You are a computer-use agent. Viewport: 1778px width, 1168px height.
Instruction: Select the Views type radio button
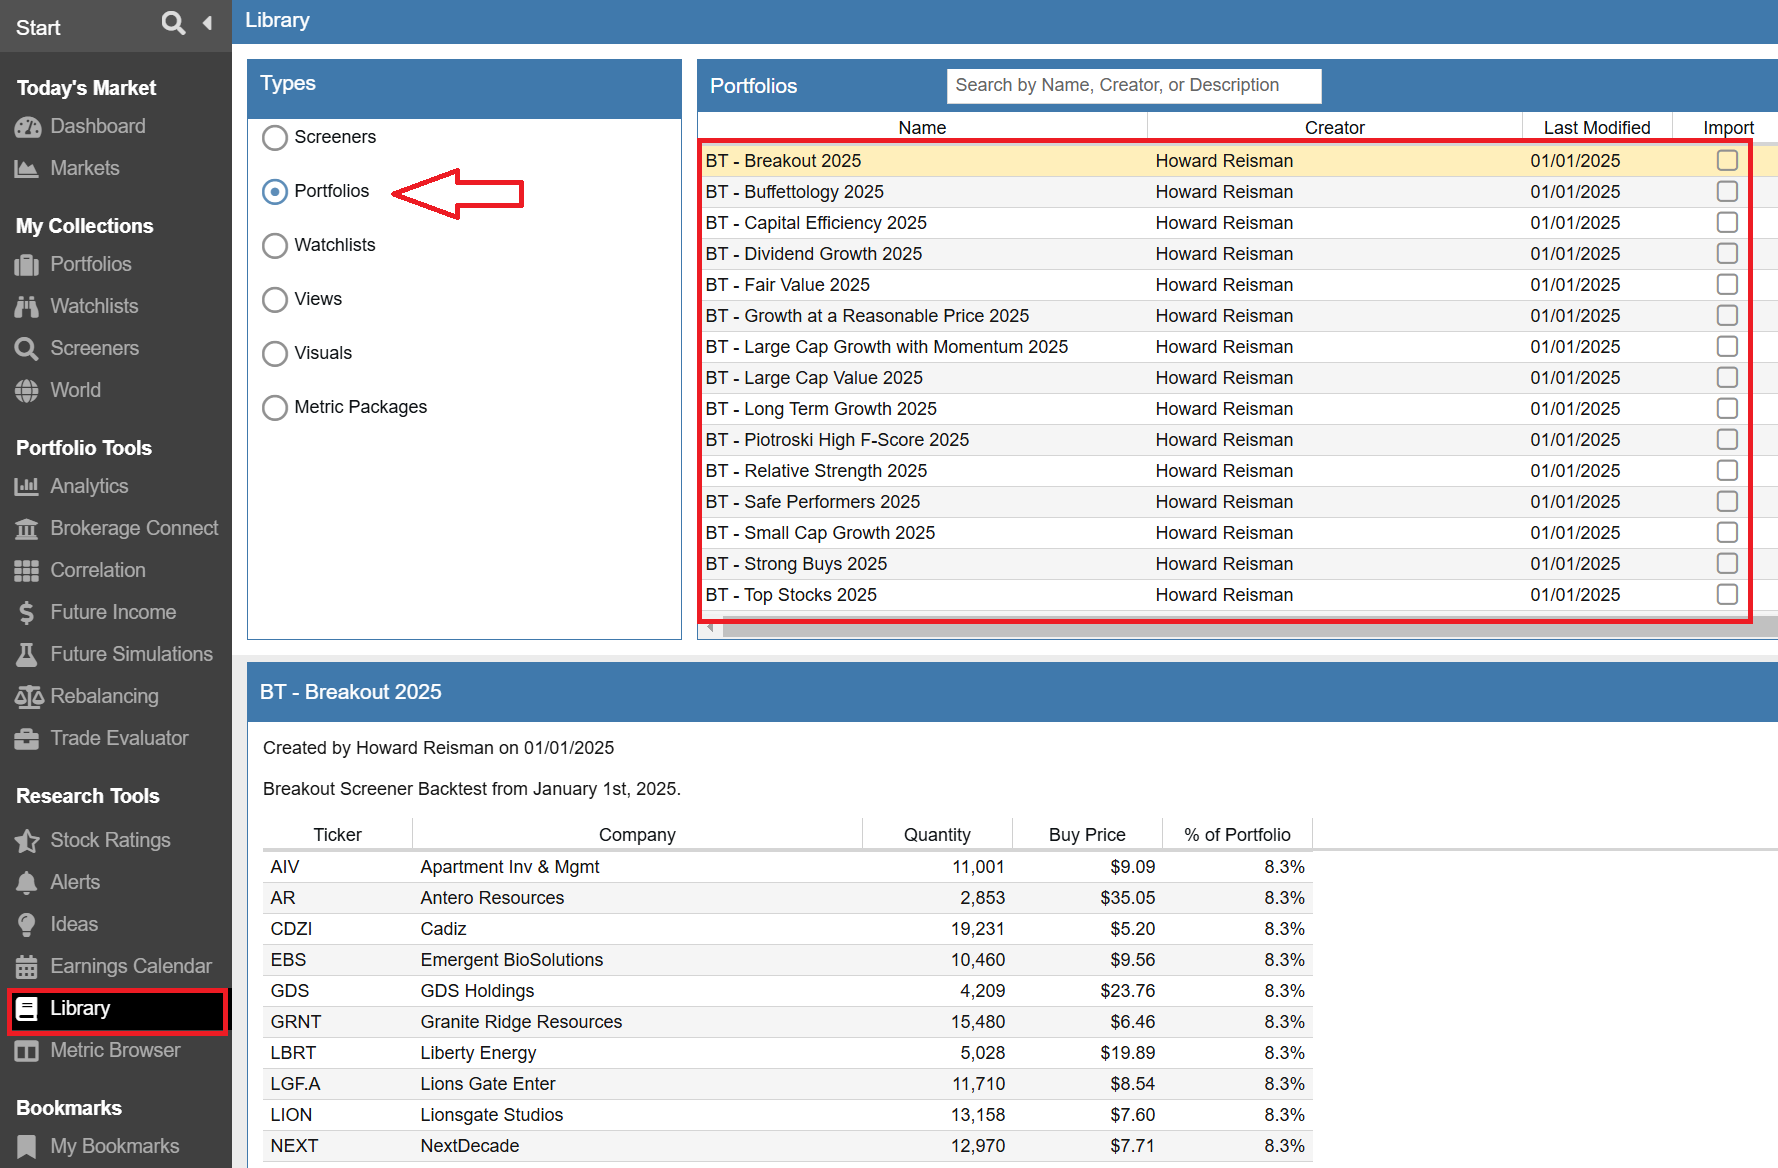[275, 300]
